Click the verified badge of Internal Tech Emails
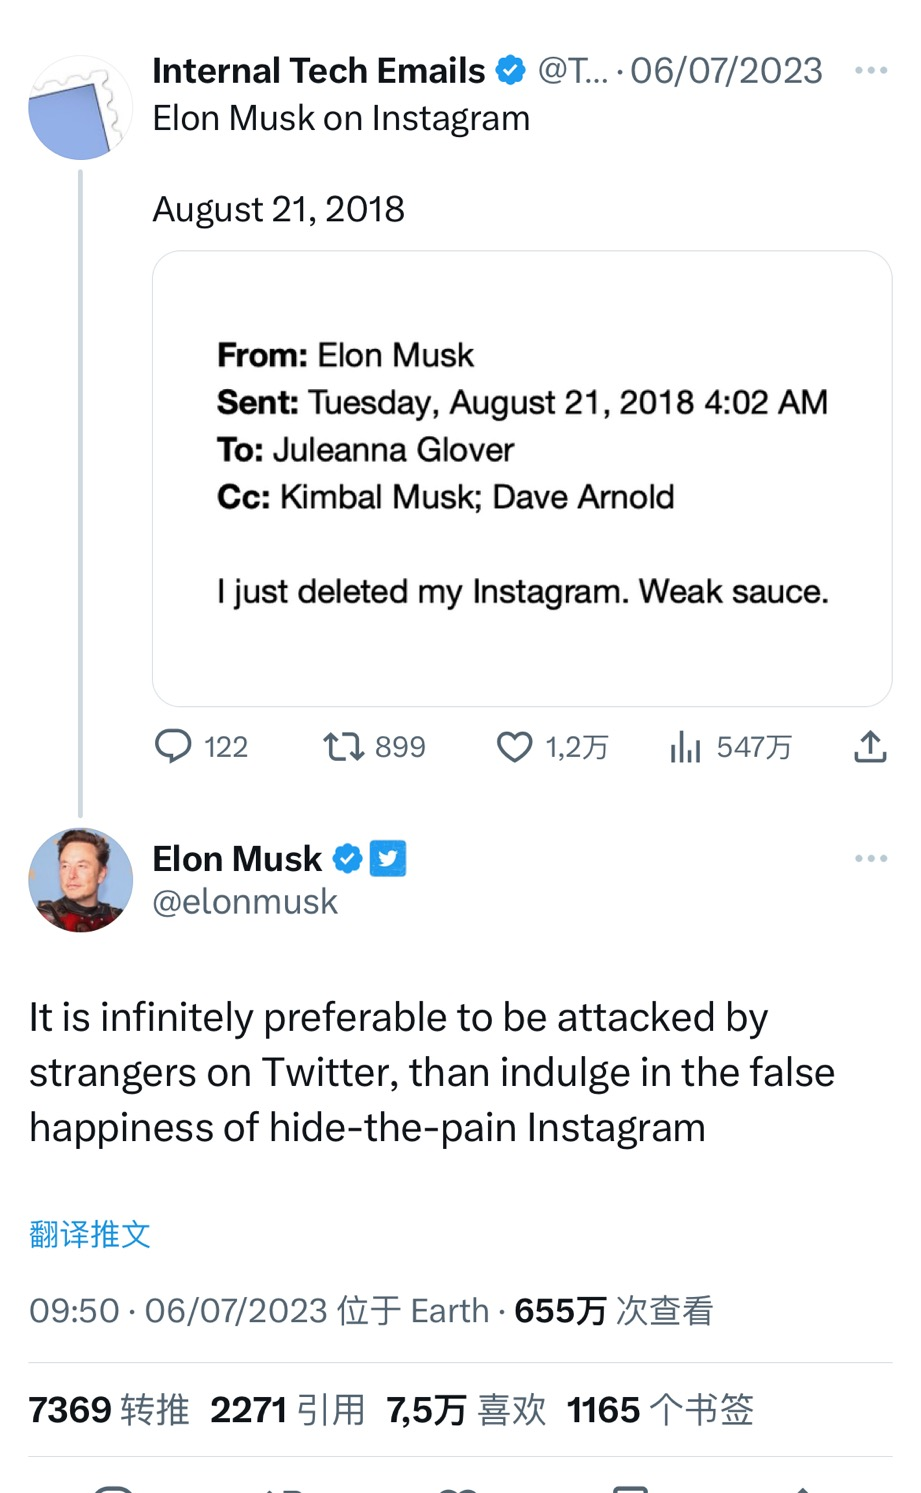The width and height of the screenshot is (921, 1493). (x=511, y=71)
